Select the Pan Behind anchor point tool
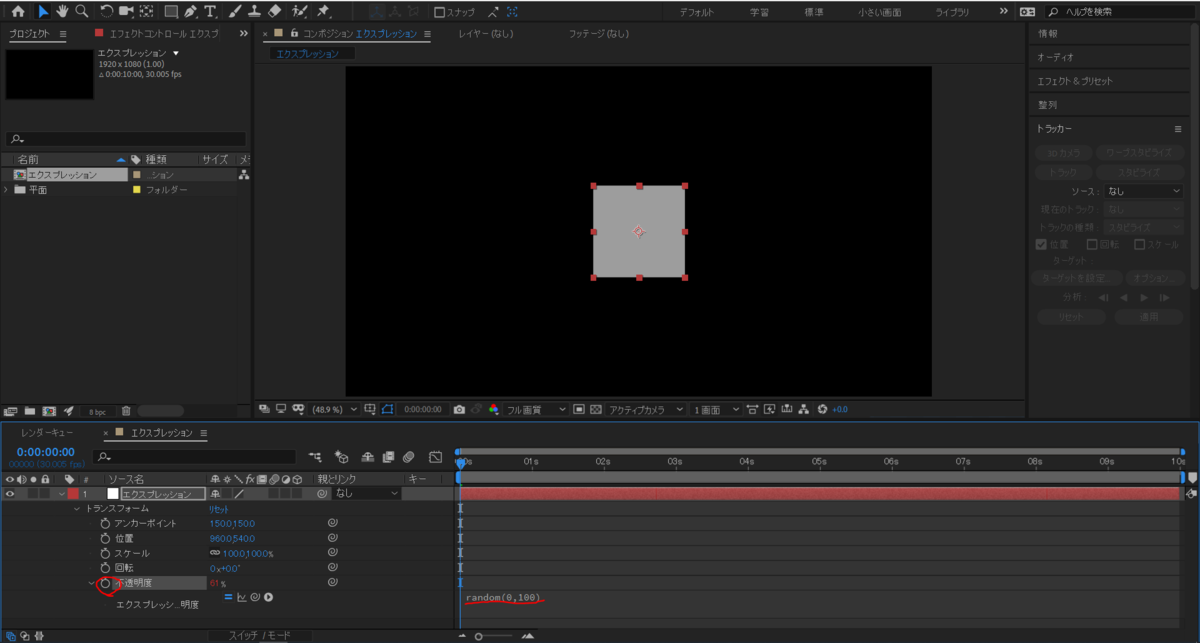Screen dimensions: 1200x643 pyautogui.click(x=147, y=12)
